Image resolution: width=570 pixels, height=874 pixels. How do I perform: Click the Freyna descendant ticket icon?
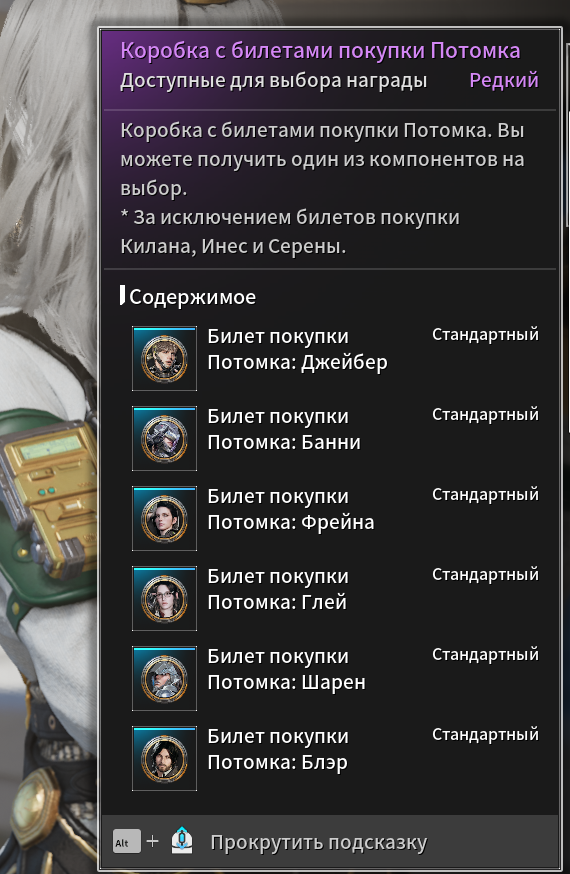[x=164, y=518]
